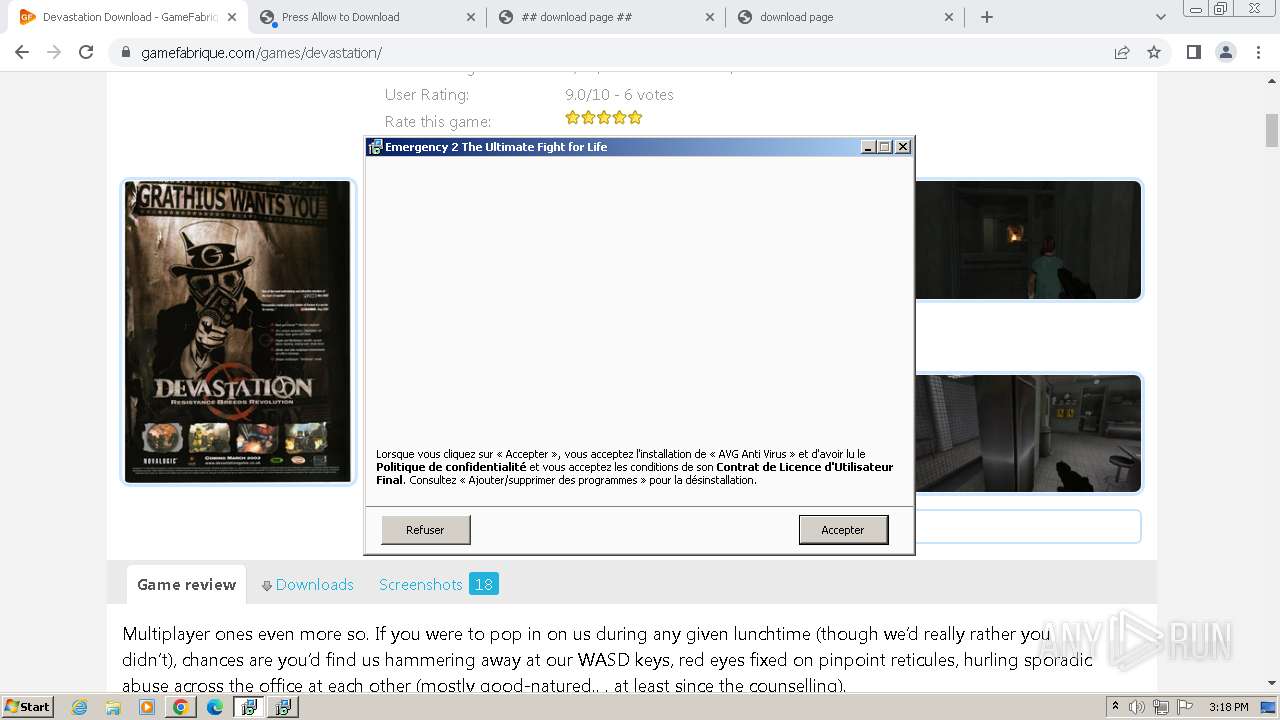Open the Politique de confidentialité link
This screenshot has height=720, width=1280.
[451, 467]
